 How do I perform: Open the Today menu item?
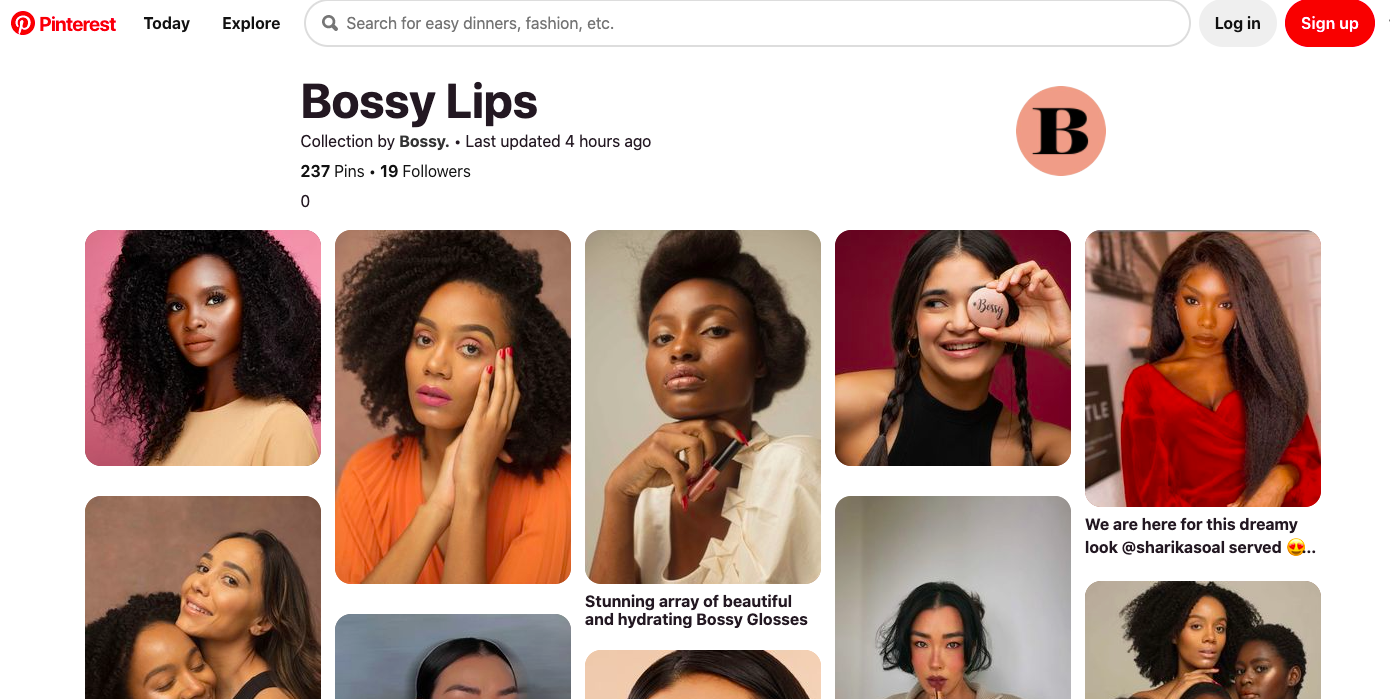[166, 24]
